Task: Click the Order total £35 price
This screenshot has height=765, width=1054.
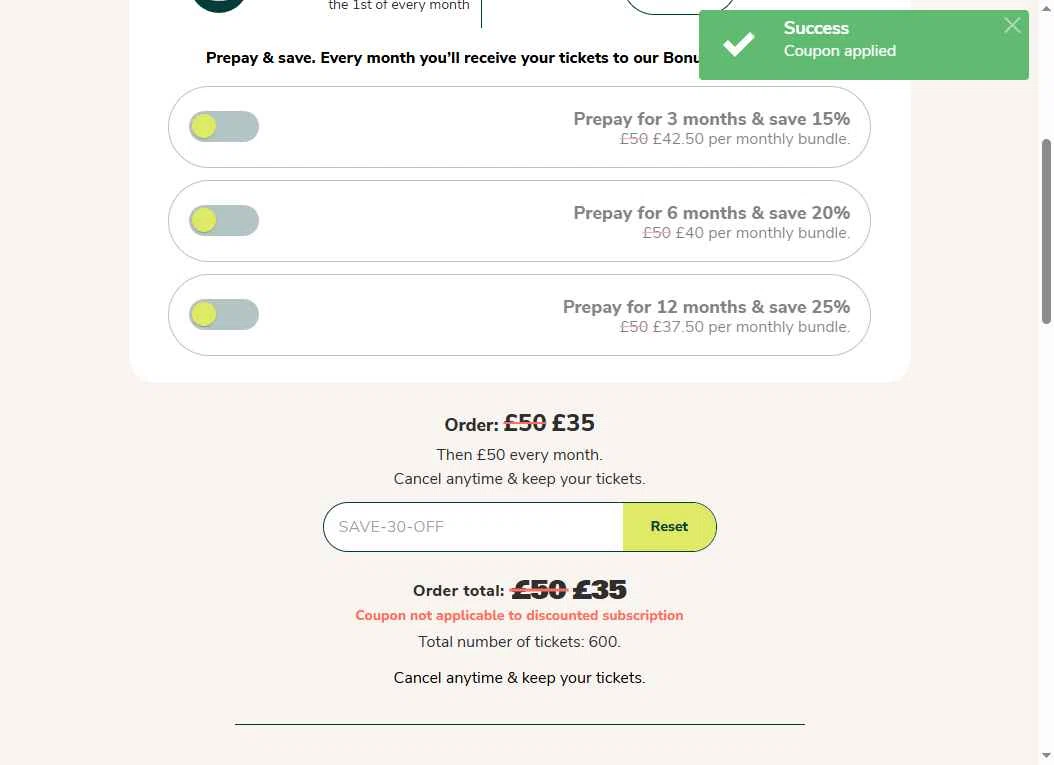Action: pyautogui.click(x=599, y=590)
